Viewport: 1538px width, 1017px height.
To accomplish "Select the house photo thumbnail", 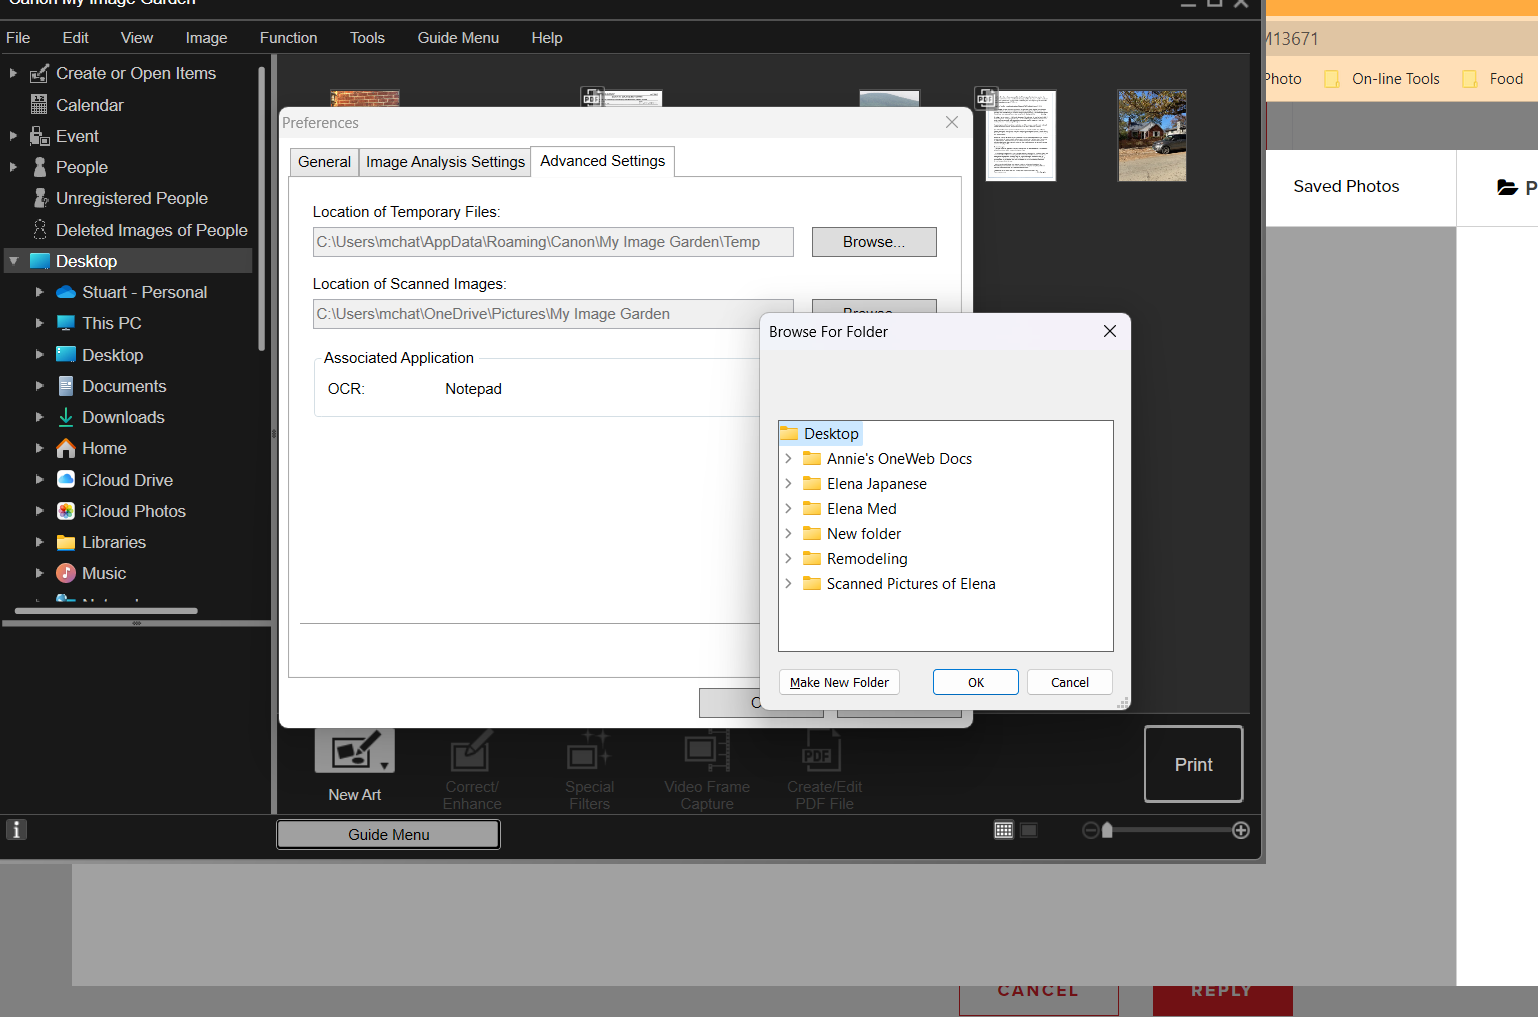I will click(x=1151, y=136).
